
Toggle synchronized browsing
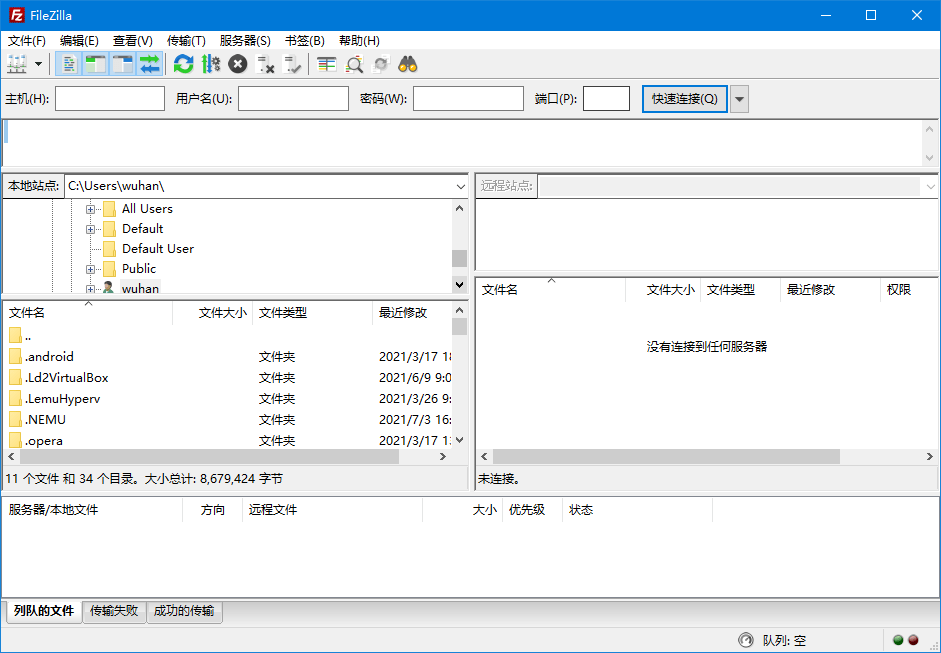pyautogui.click(x=380, y=63)
